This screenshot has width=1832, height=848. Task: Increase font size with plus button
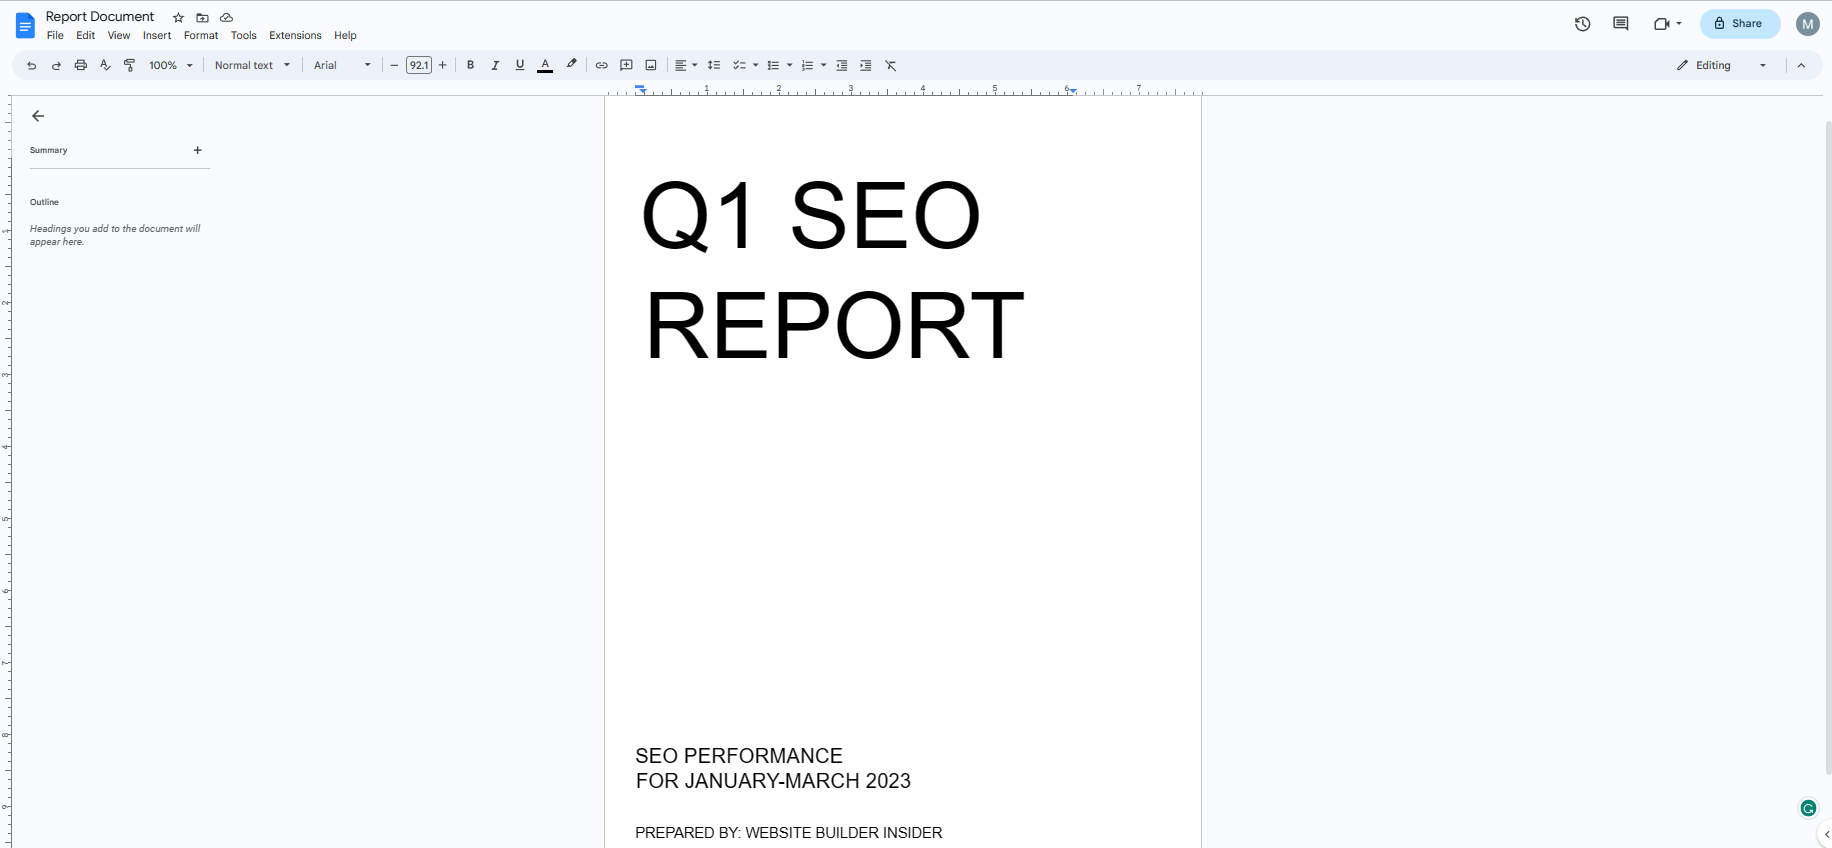tap(443, 65)
